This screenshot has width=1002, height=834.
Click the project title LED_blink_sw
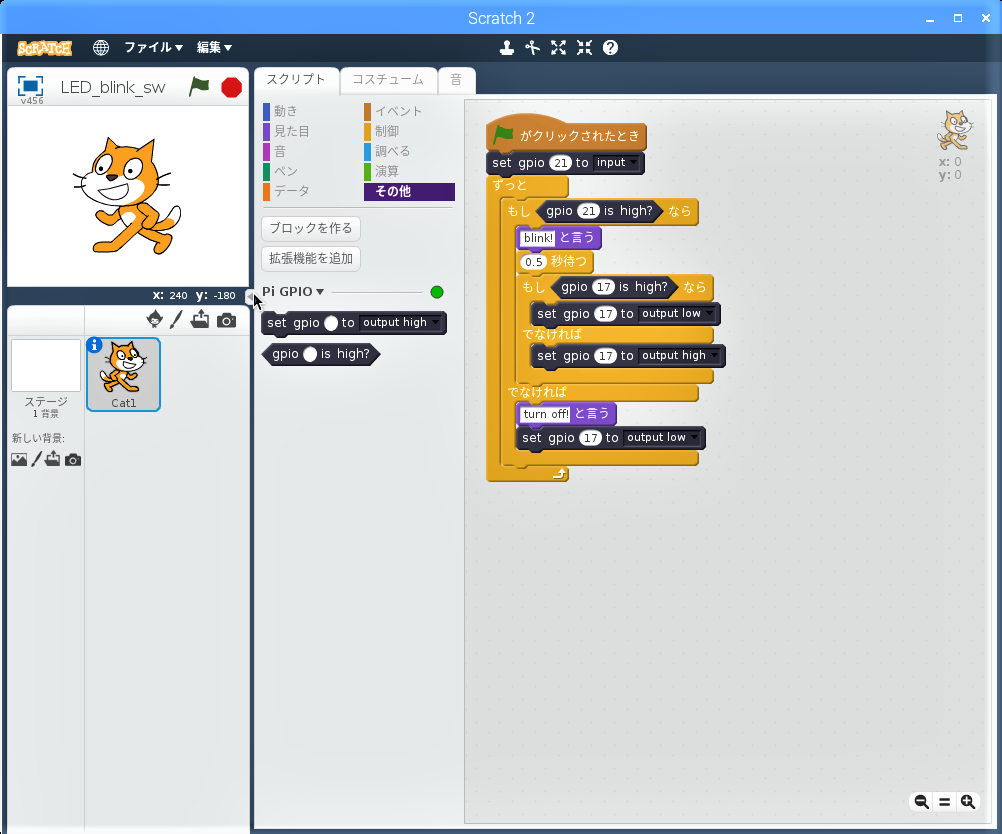click(113, 88)
